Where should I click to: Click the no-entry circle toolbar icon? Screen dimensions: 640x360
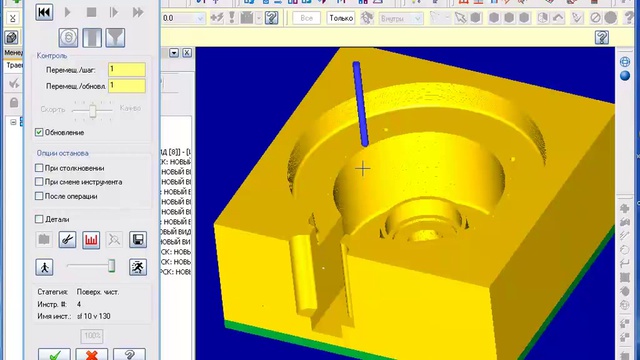[x=596, y=18]
